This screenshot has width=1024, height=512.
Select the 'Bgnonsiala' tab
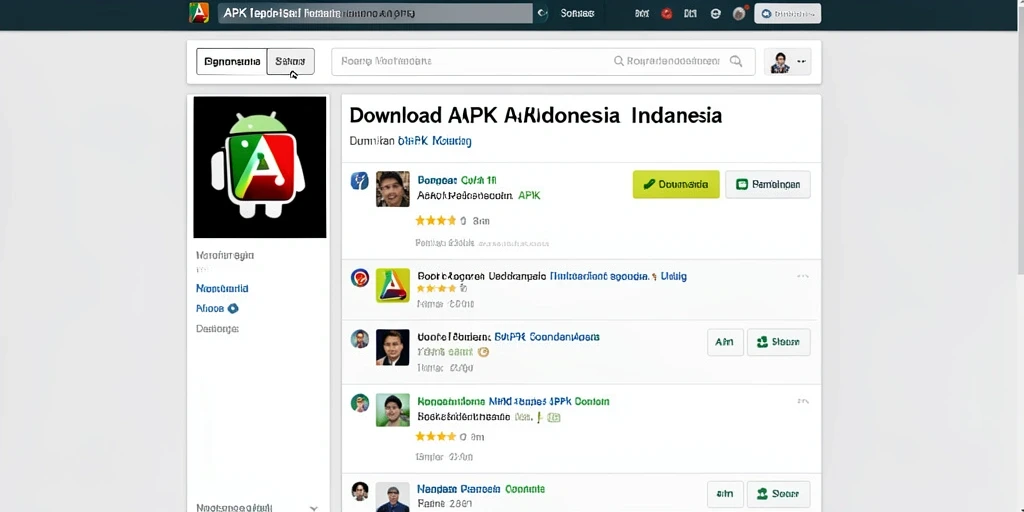pos(232,61)
